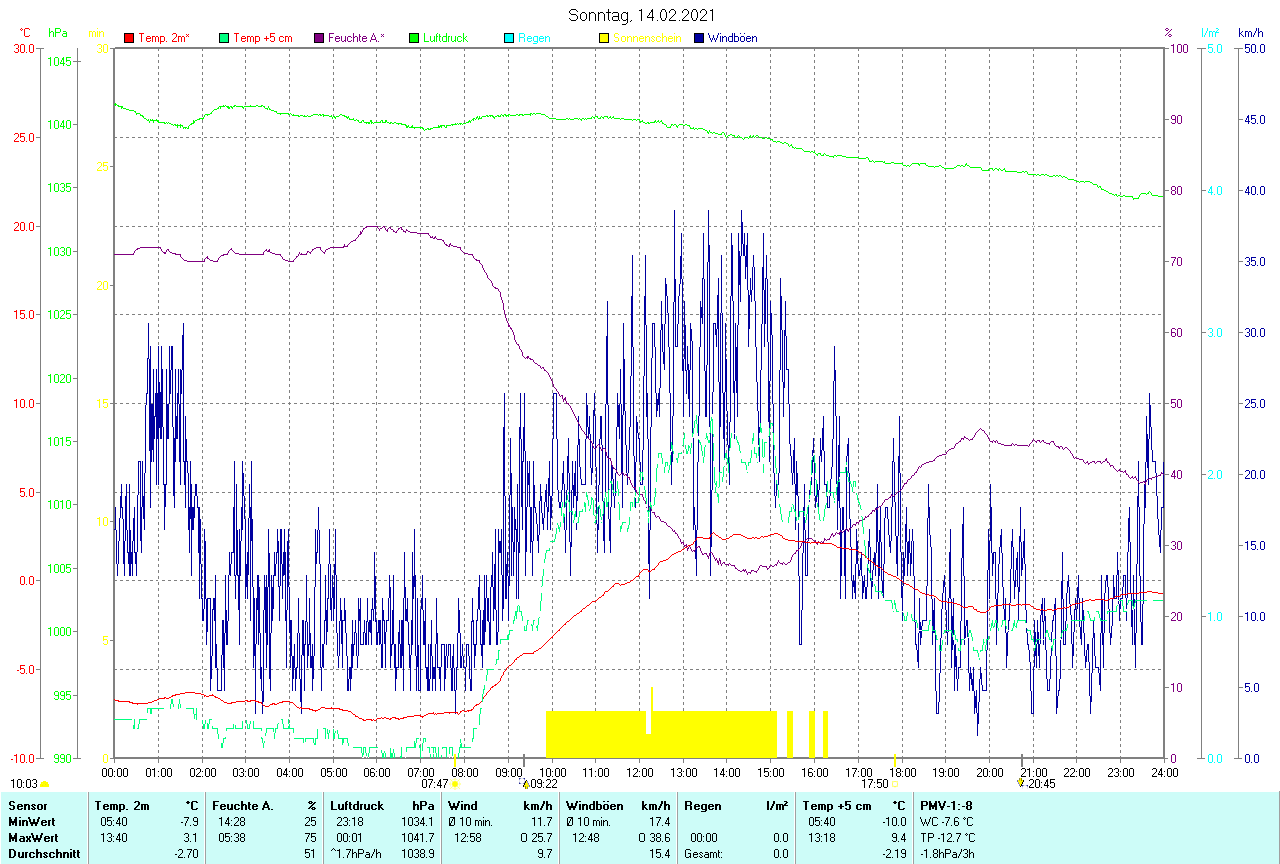Click the 1040 hPa tick label on pressure axis
Image resolution: width=1280 pixels, height=864 pixels.
[x=59, y=124]
